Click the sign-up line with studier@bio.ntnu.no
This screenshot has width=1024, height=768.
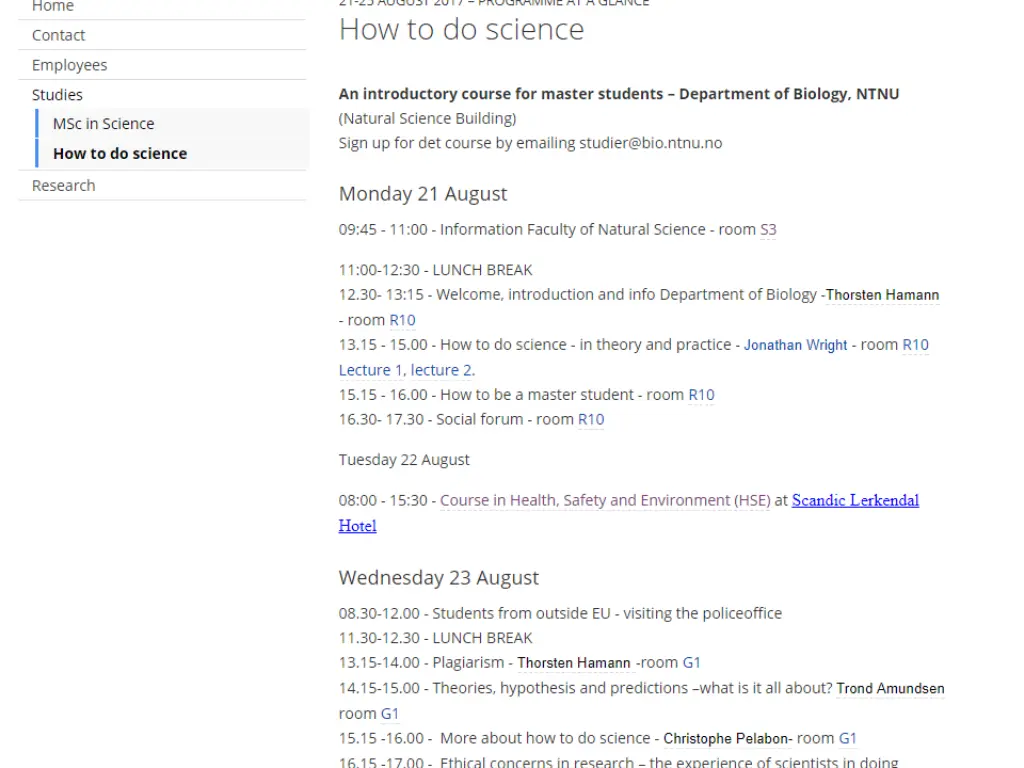(530, 143)
